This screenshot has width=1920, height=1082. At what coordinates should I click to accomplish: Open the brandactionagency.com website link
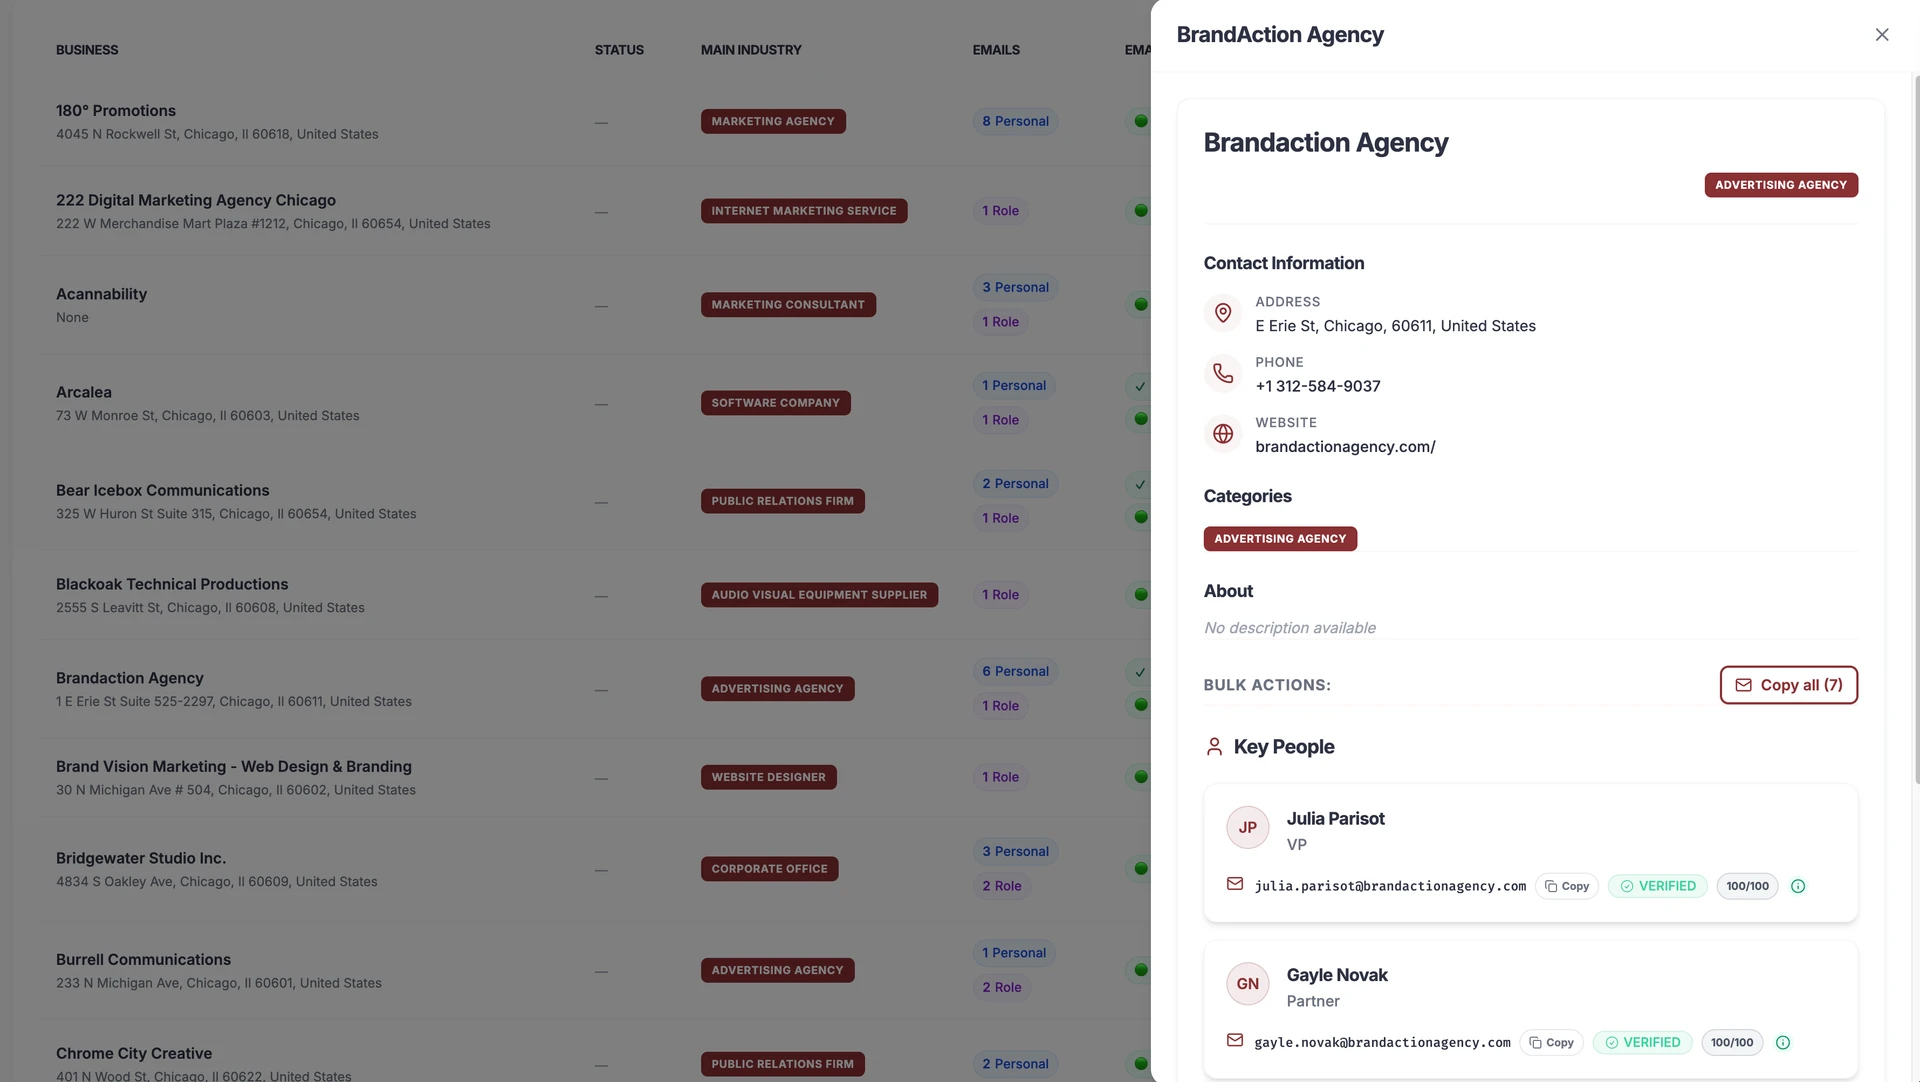pyautogui.click(x=1345, y=447)
